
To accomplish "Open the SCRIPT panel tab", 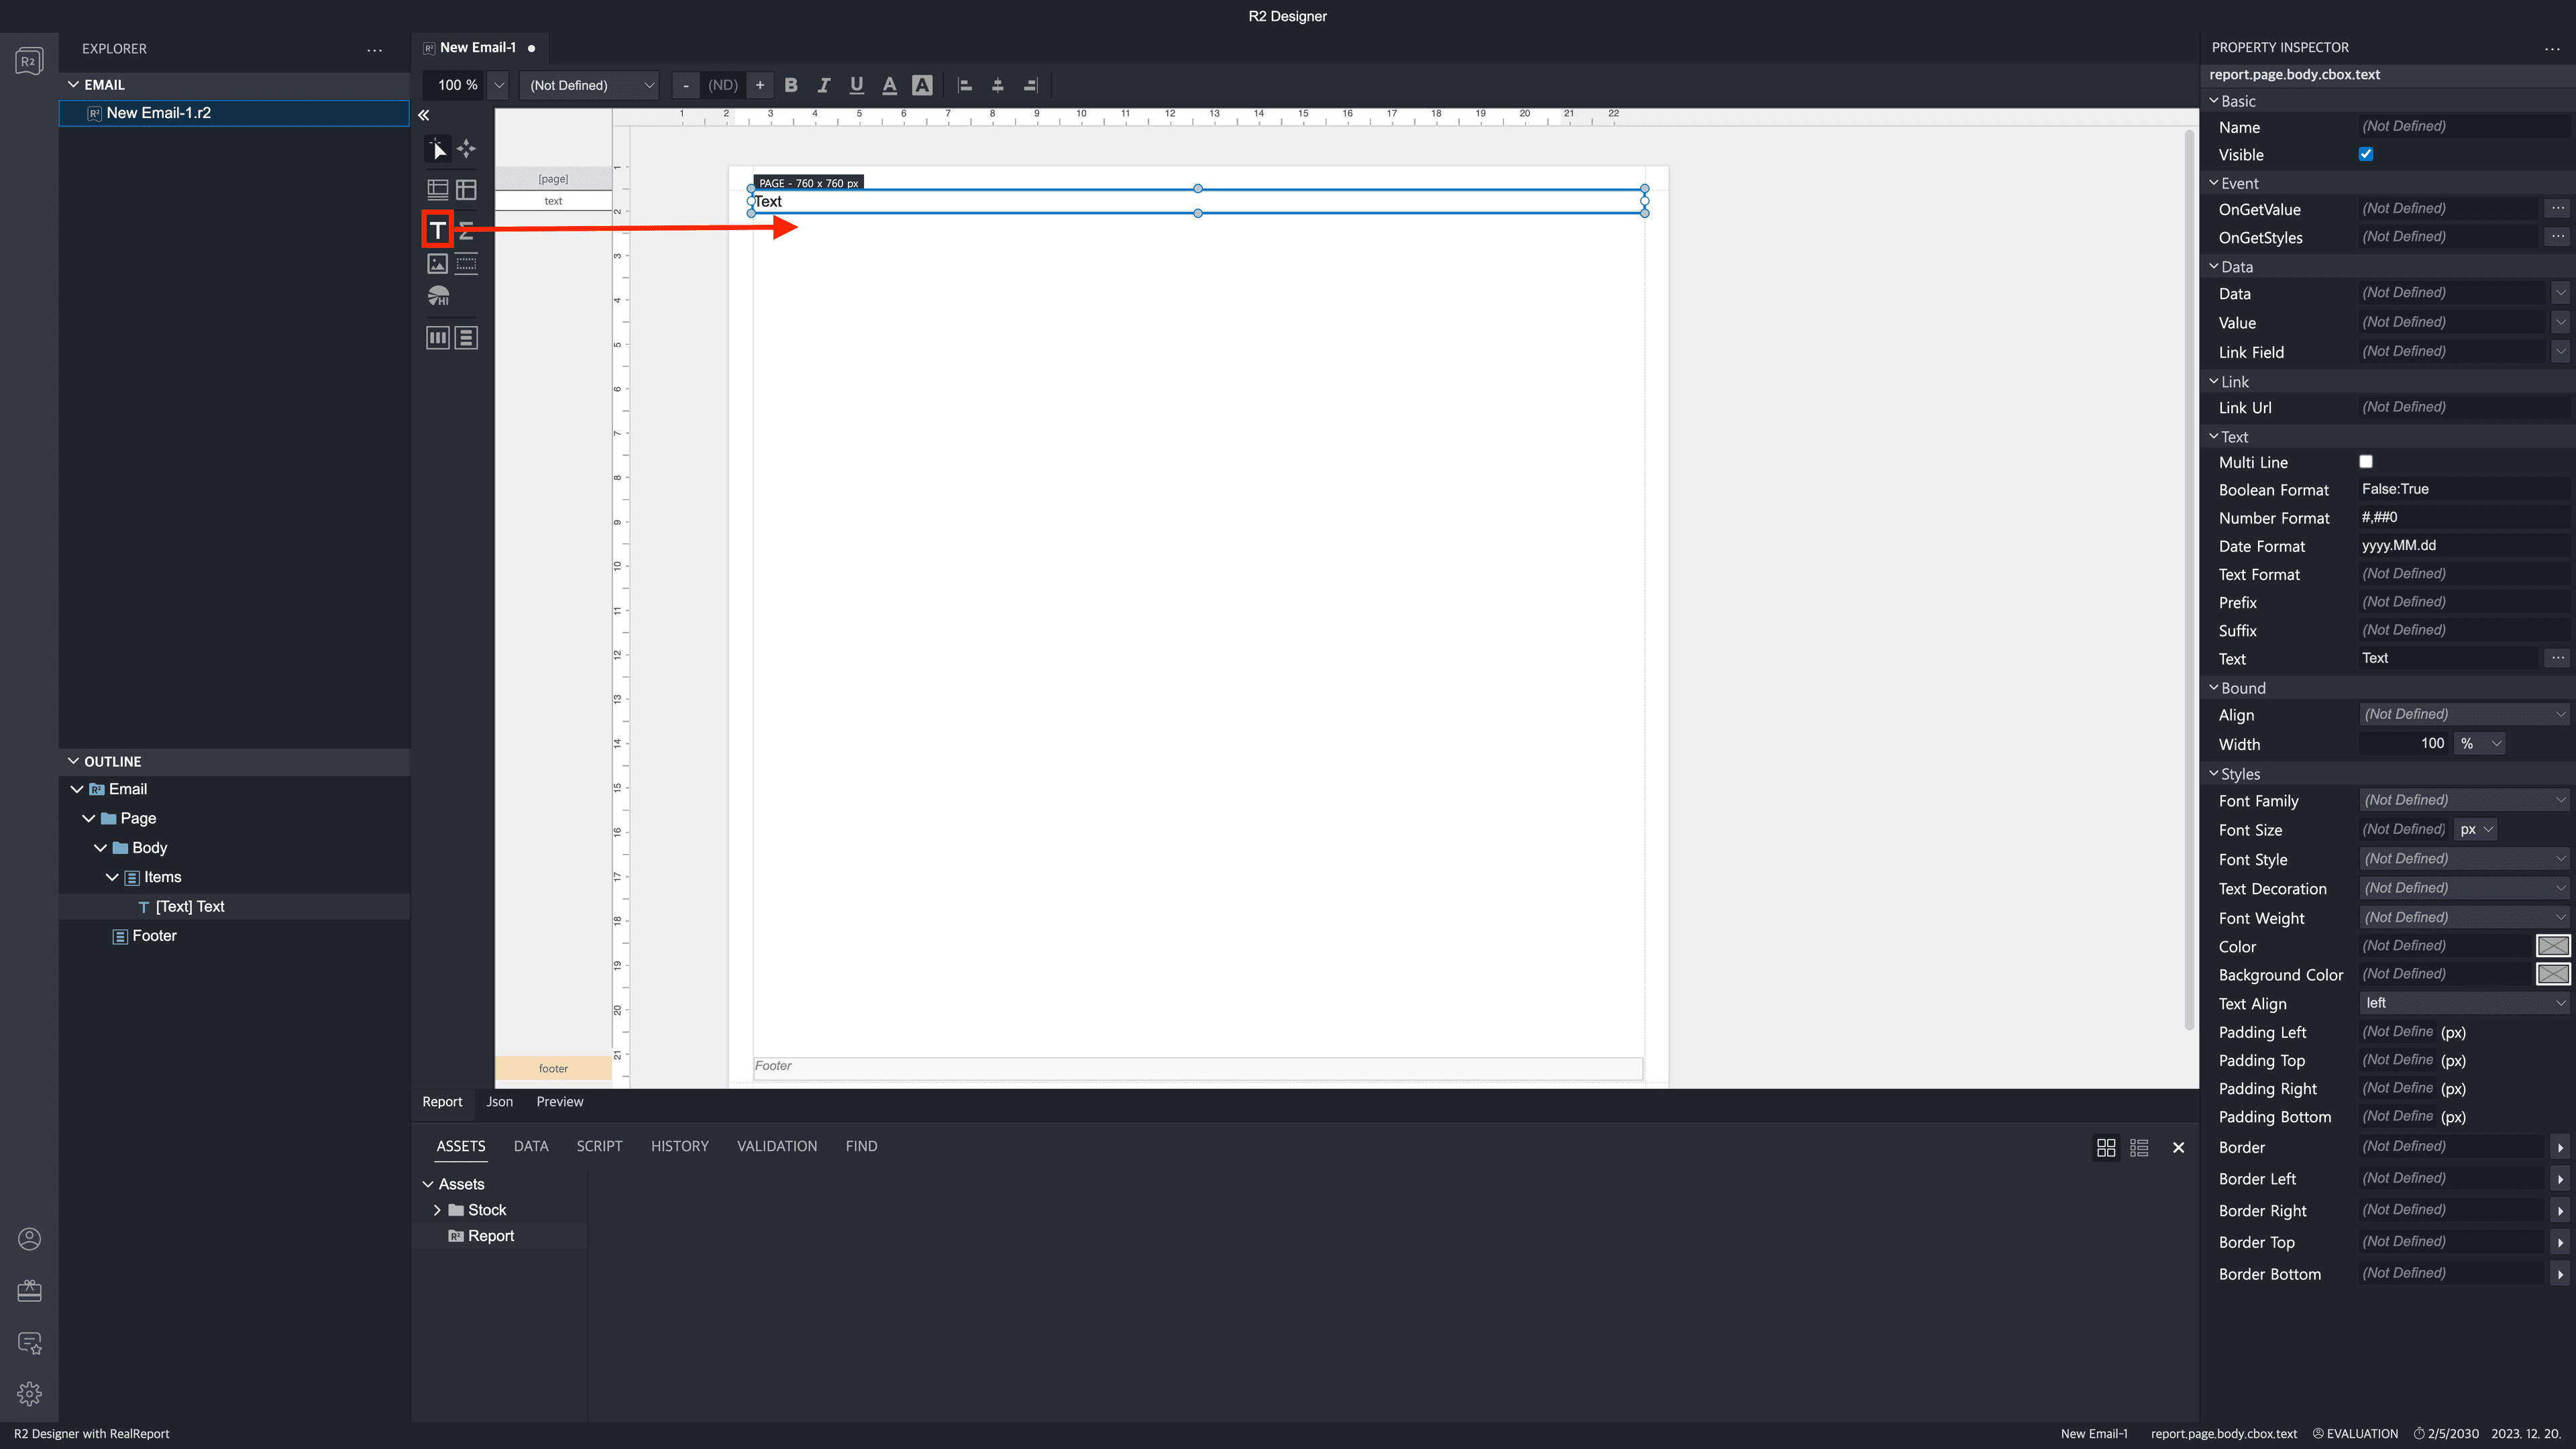I will [599, 1146].
